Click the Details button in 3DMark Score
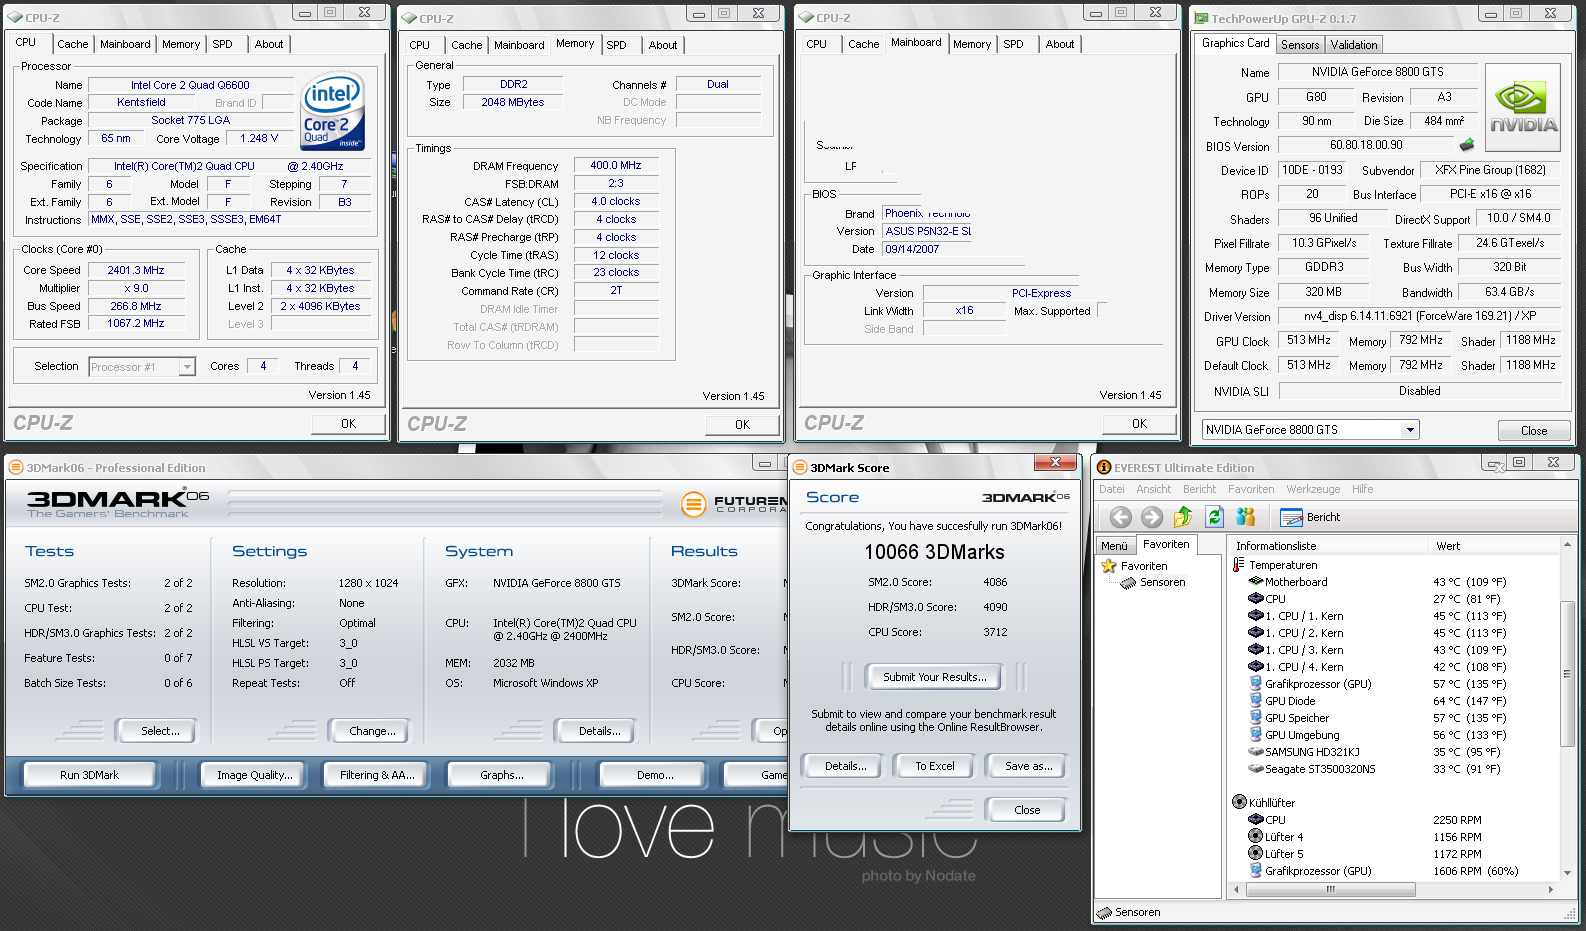 tap(845, 766)
